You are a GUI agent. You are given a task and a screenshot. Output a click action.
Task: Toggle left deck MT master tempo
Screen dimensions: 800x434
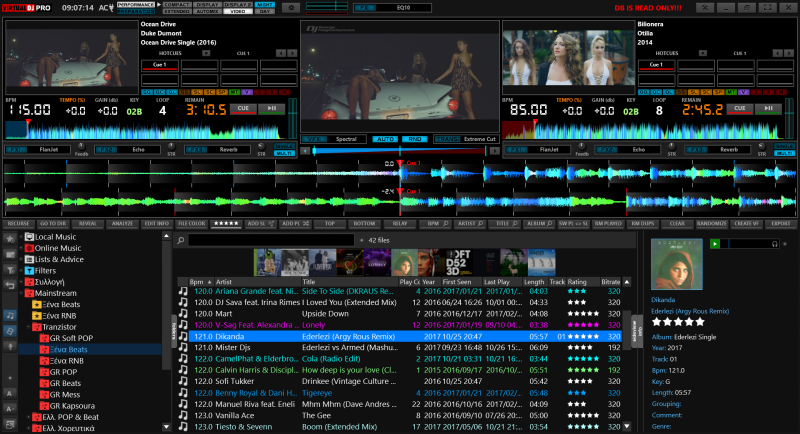tap(234, 92)
